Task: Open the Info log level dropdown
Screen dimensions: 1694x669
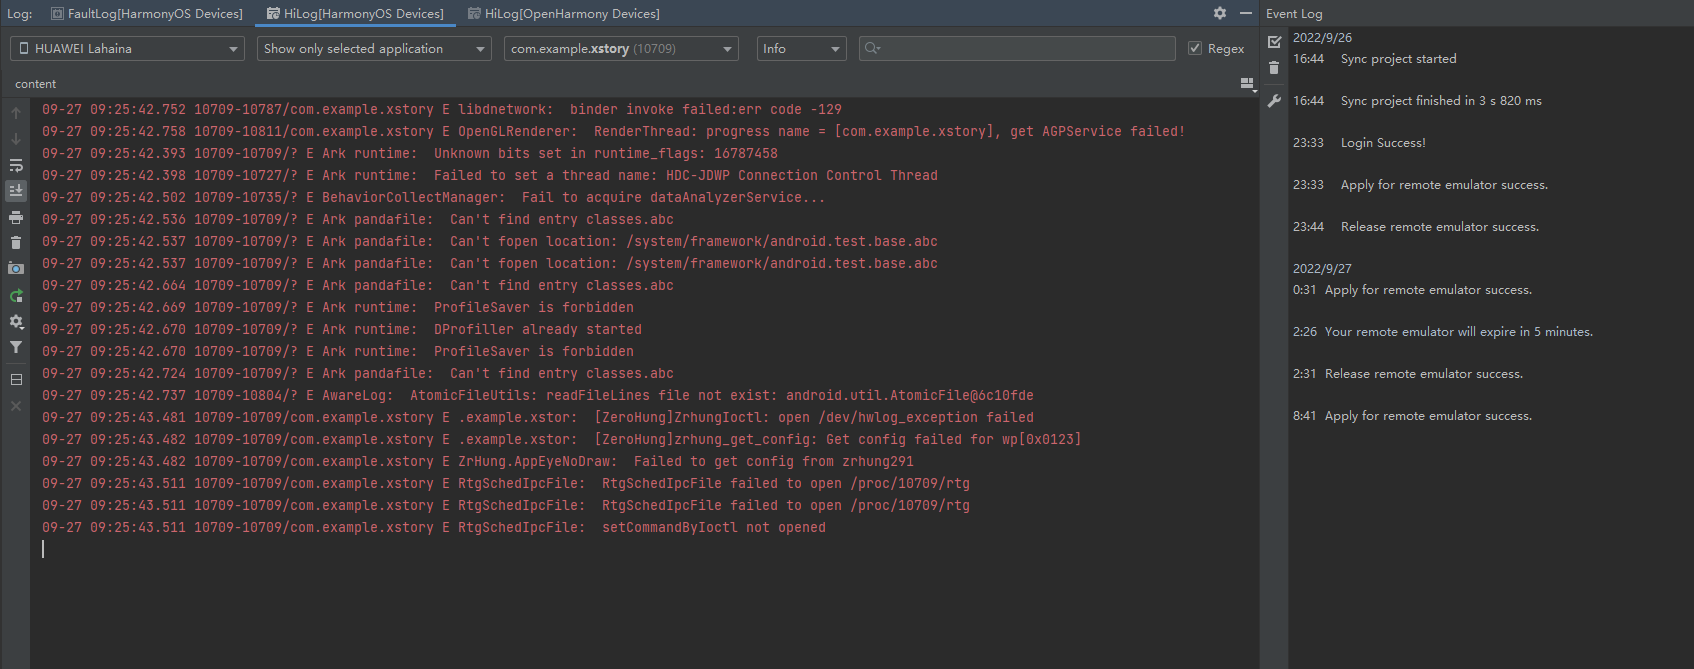Action: 802,48
